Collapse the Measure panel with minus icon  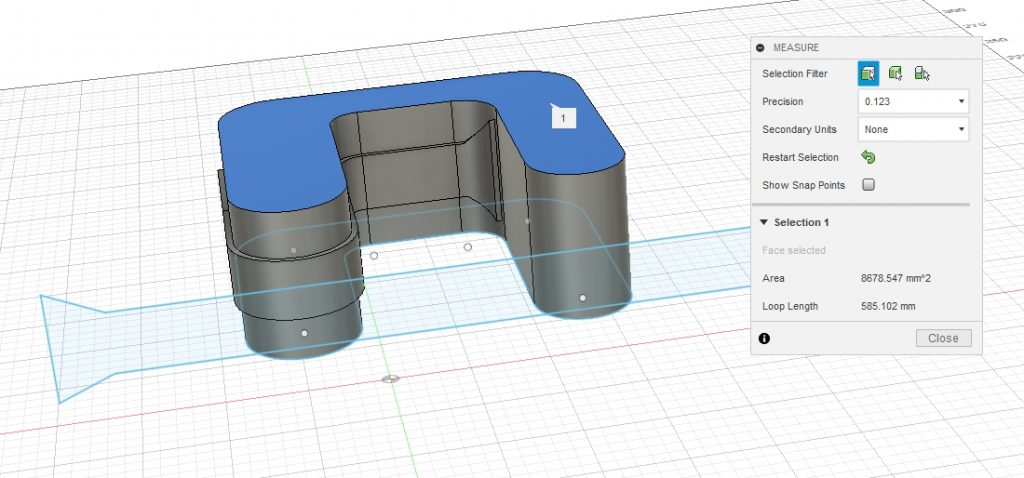pos(761,47)
